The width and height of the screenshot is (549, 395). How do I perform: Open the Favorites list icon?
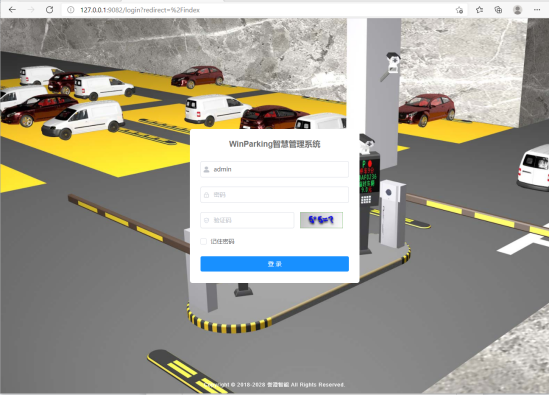[479, 10]
